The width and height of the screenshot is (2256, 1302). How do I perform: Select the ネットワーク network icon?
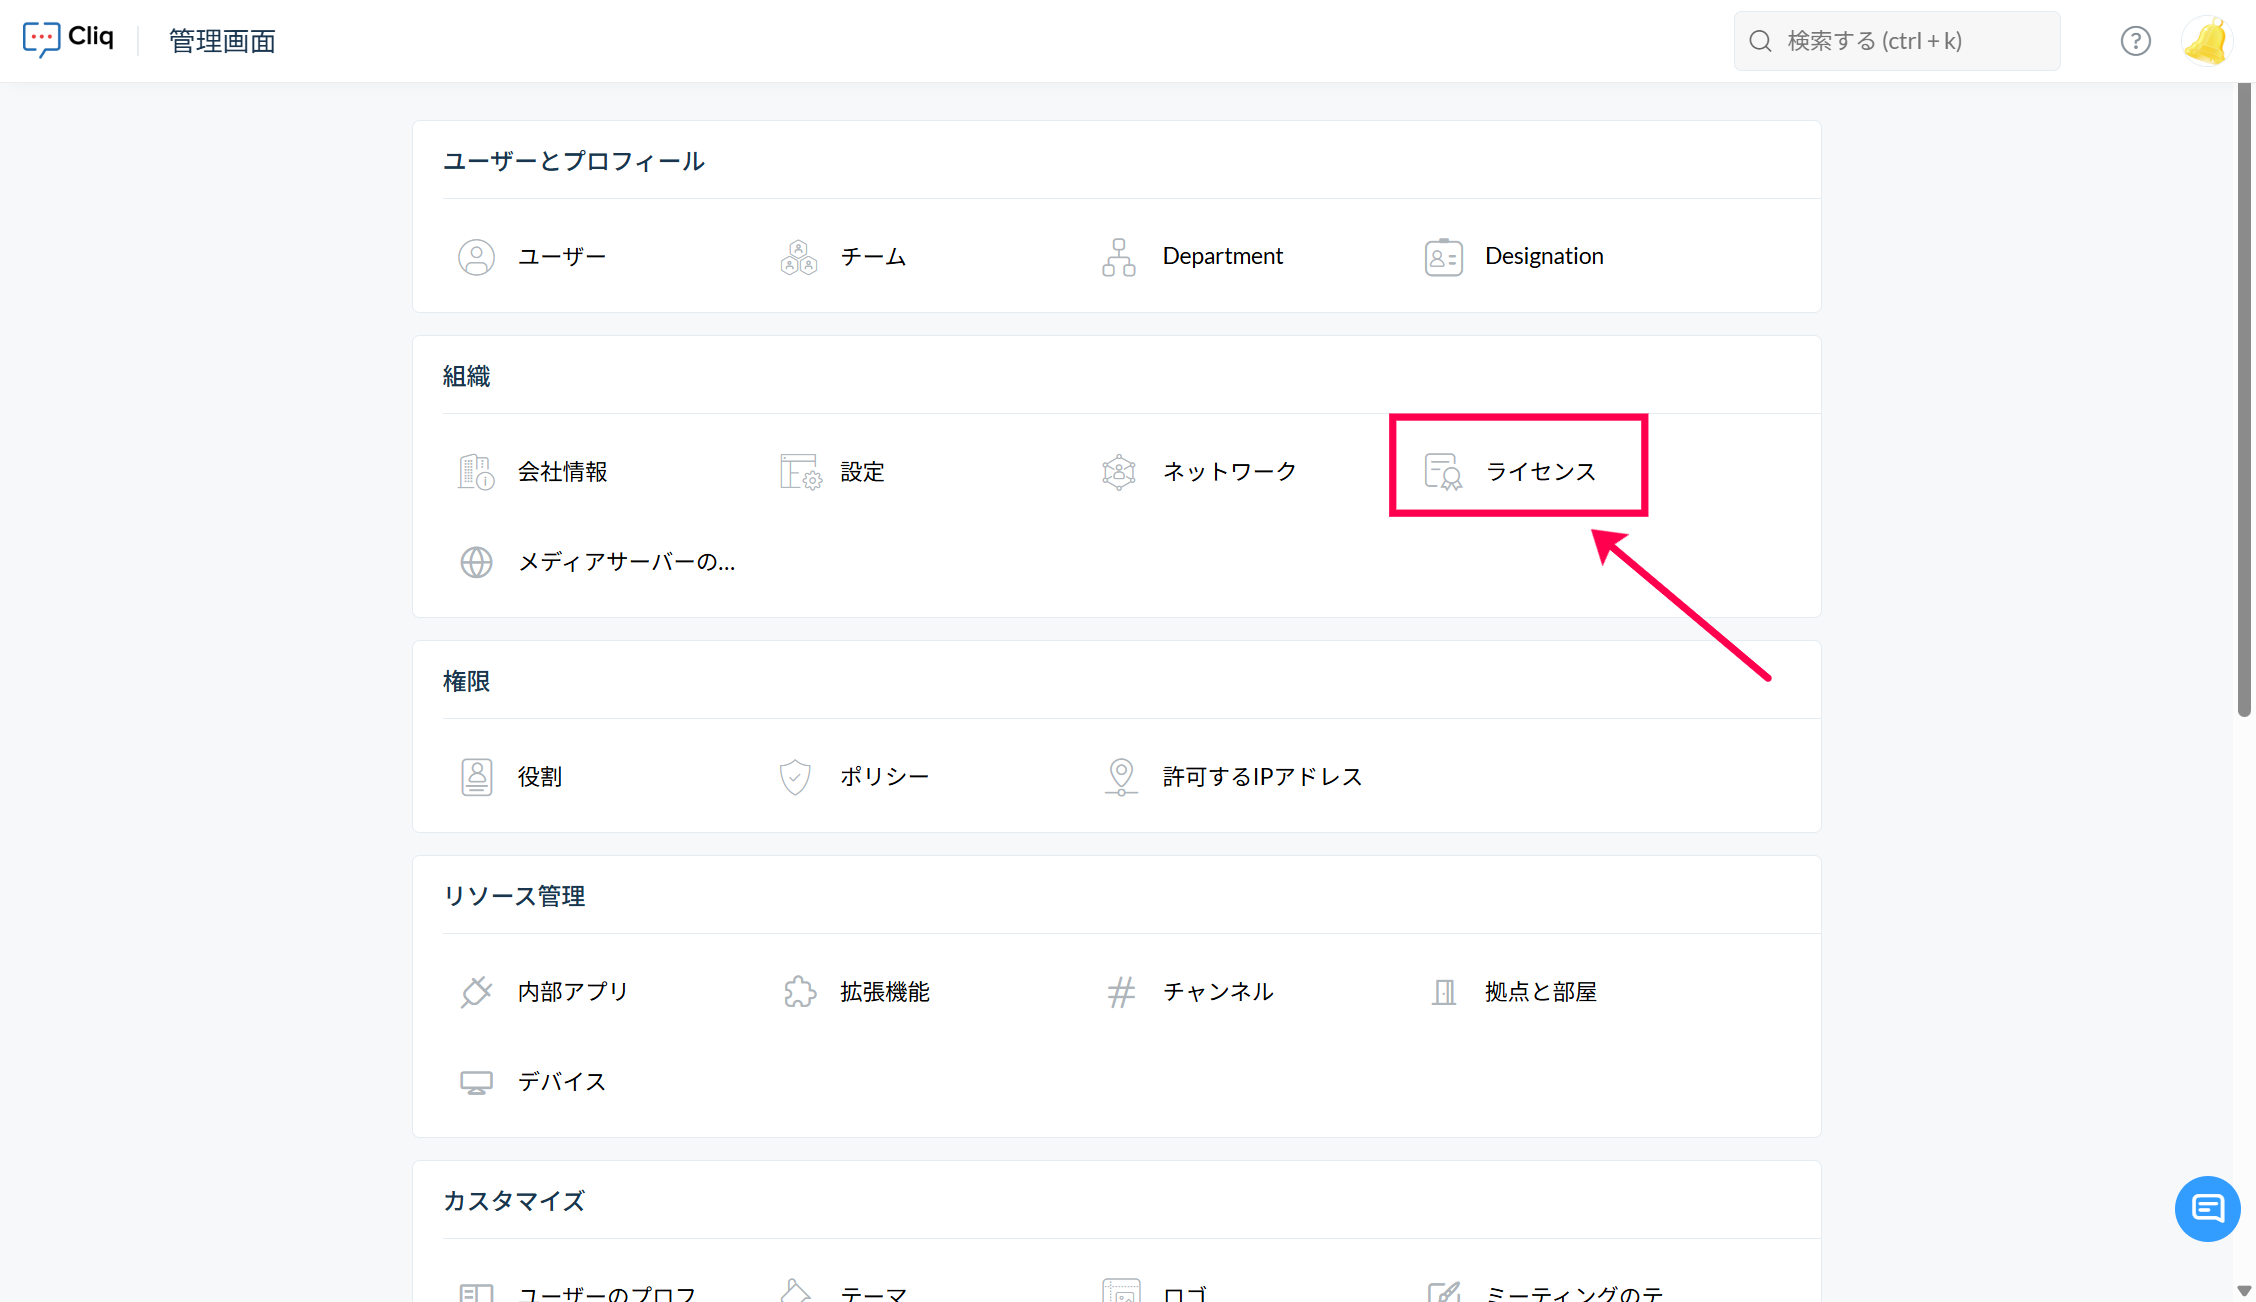[x=1119, y=472]
